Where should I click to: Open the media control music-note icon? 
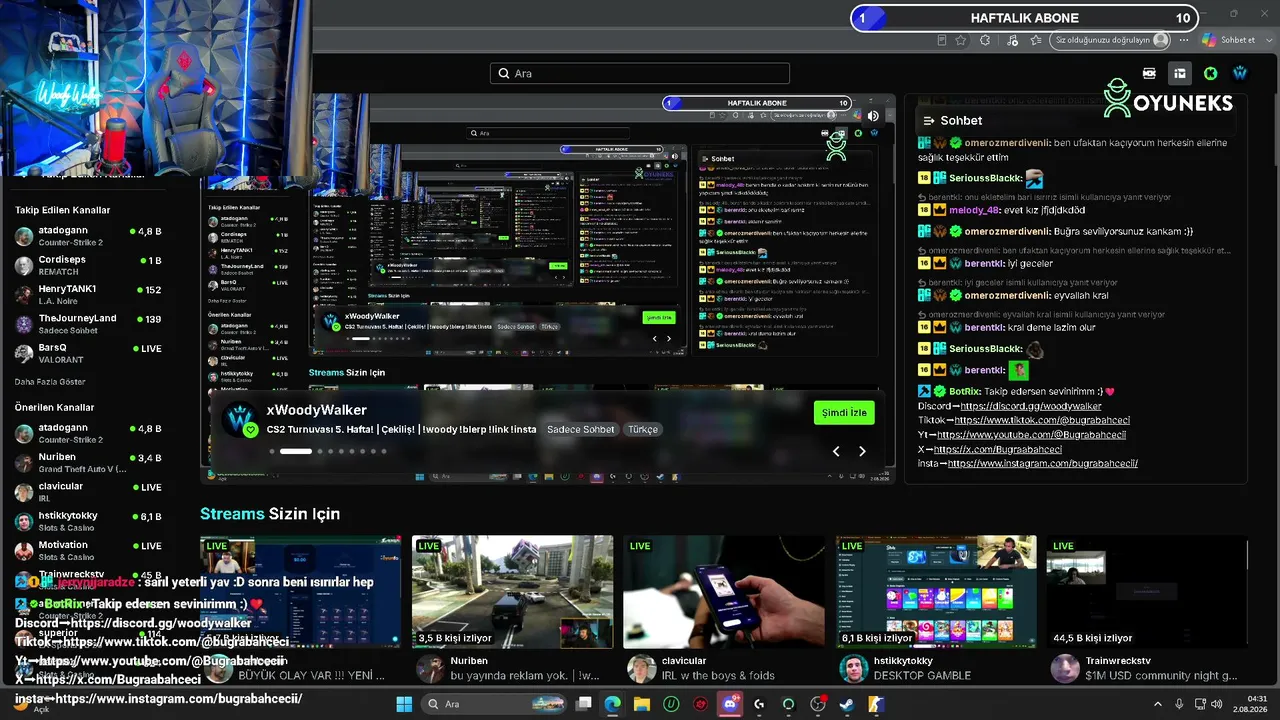[x=1012, y=40]
